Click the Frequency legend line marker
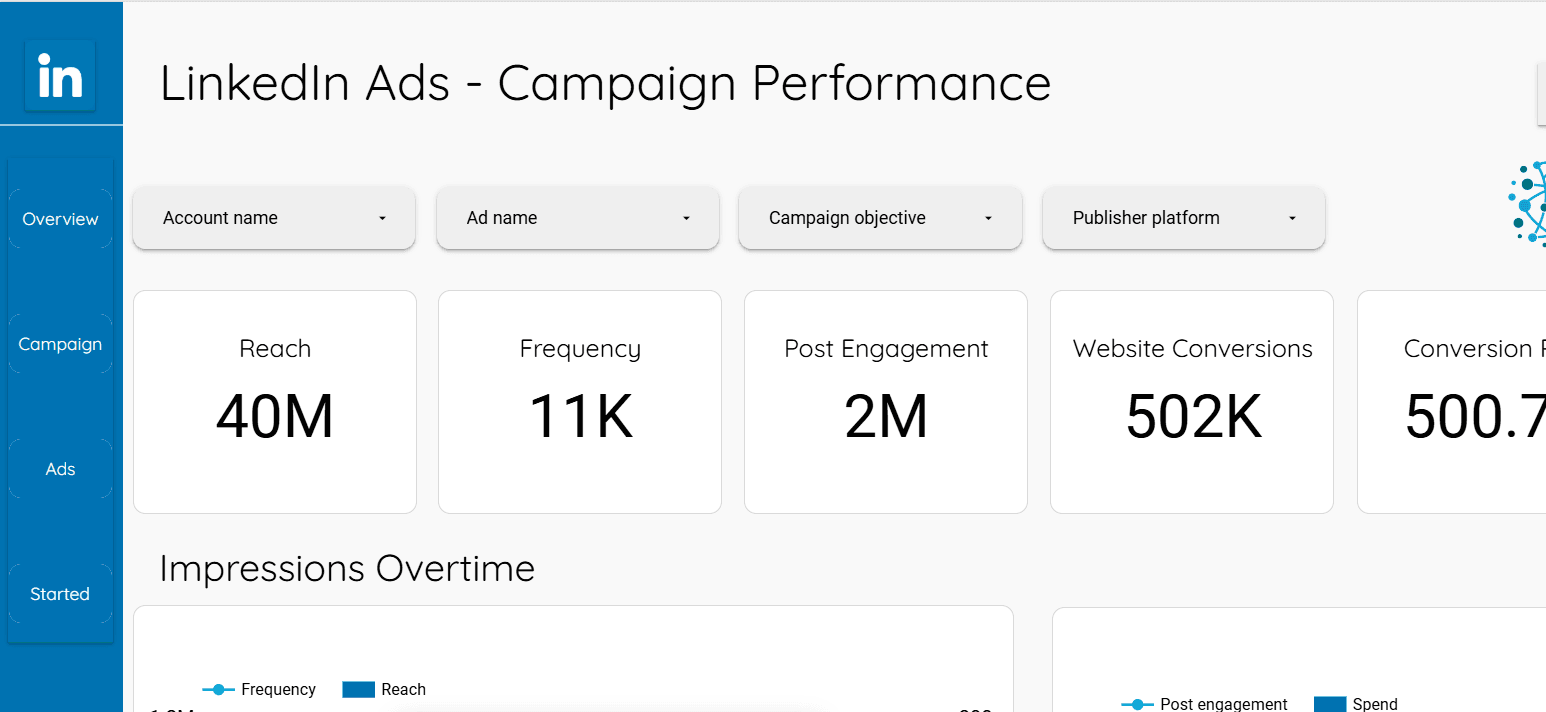 click(218, 689)
